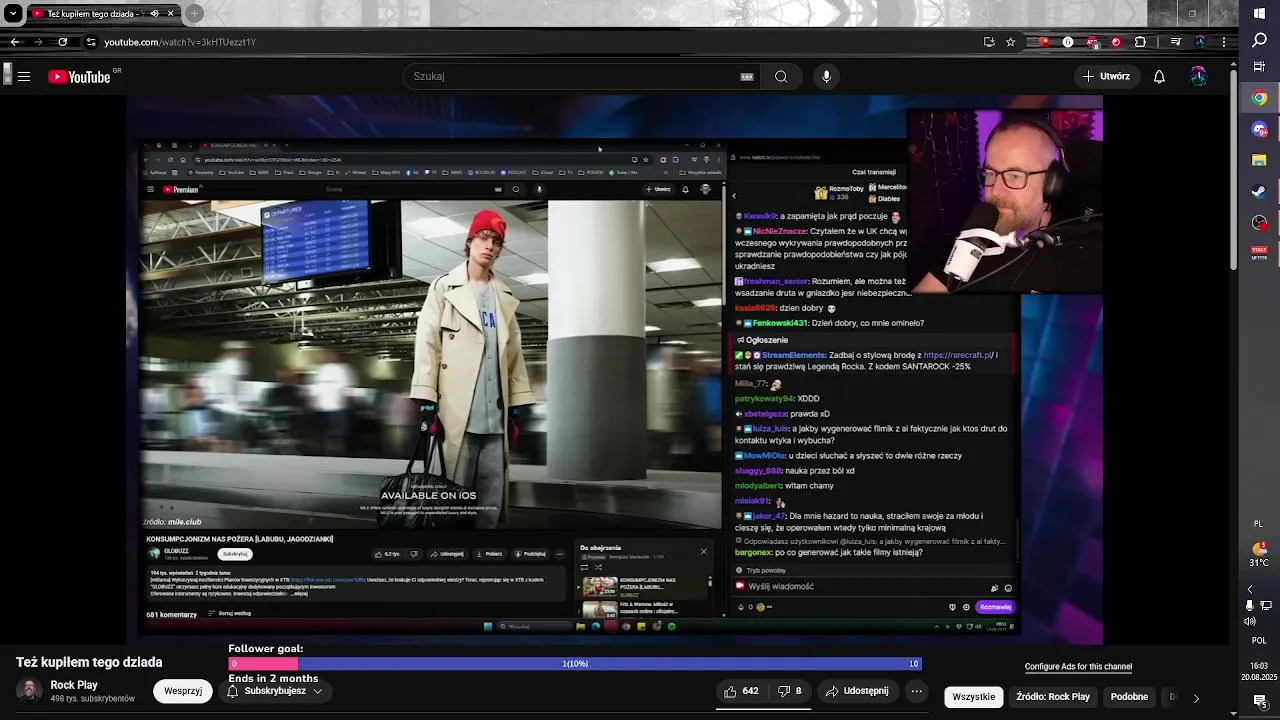The image size is (1280, 720).
Task: Open the weather widget showing 31°C
Action: click(1259, 555)
